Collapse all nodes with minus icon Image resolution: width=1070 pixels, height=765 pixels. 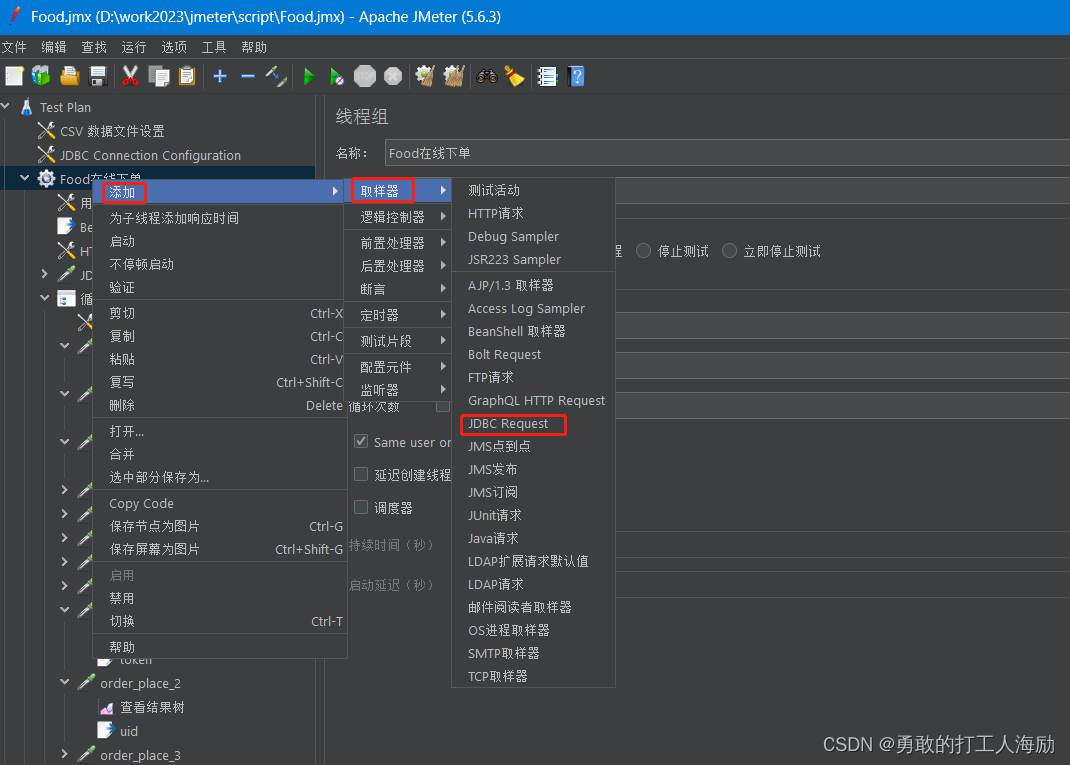click(x=248, y=76)
